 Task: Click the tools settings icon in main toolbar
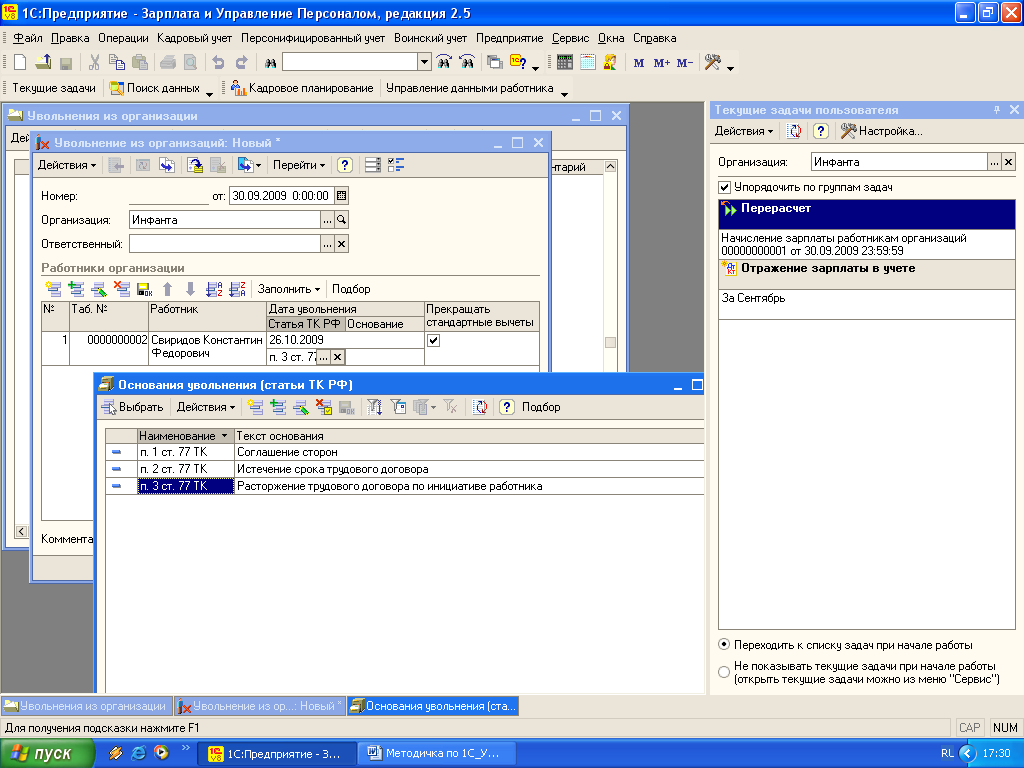point(712,63)
